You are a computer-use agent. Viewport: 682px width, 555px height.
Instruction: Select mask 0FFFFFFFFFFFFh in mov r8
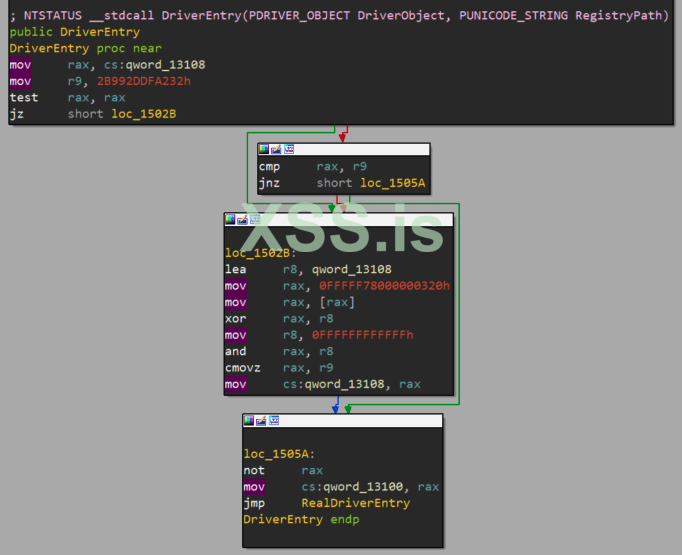pyautogui.click(x=363, y=335)
